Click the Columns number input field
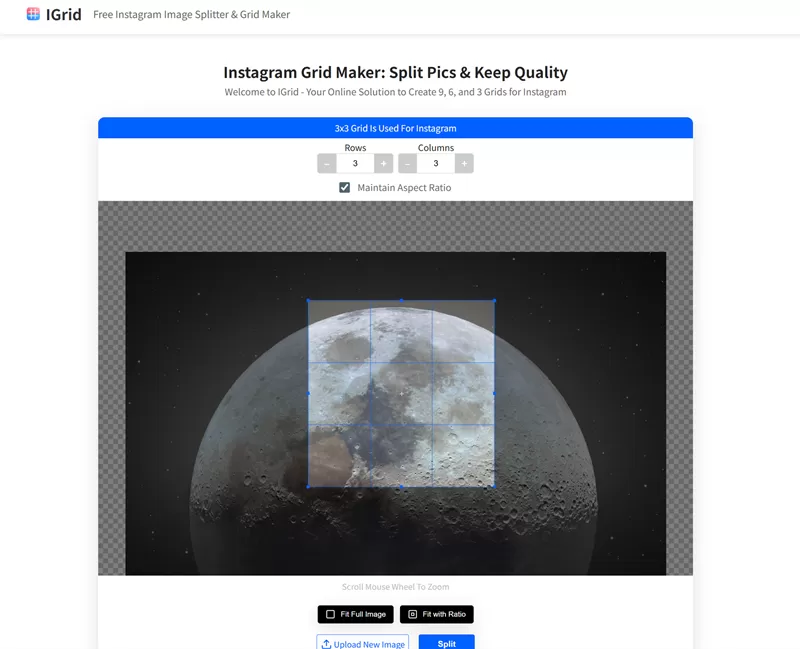 (x=436, y=164)
